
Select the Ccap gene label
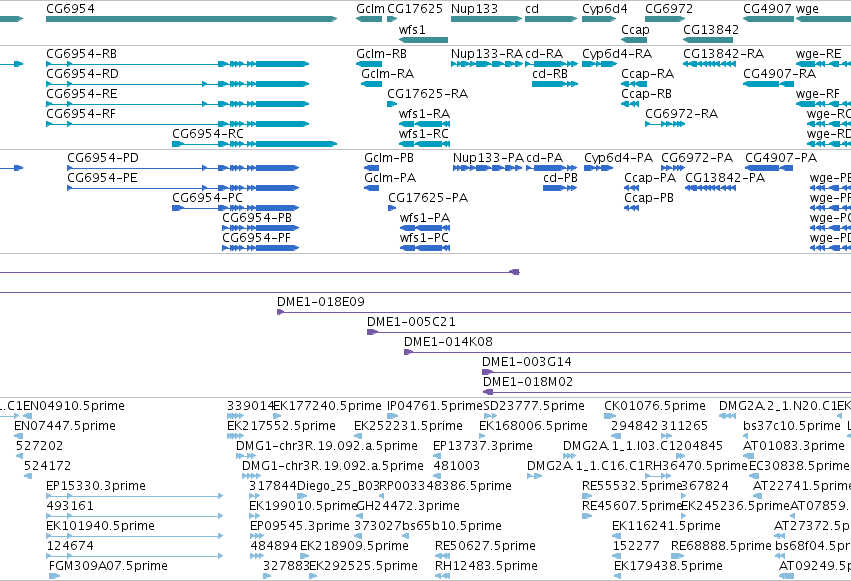pyautogui.click(x=635, y=29)
